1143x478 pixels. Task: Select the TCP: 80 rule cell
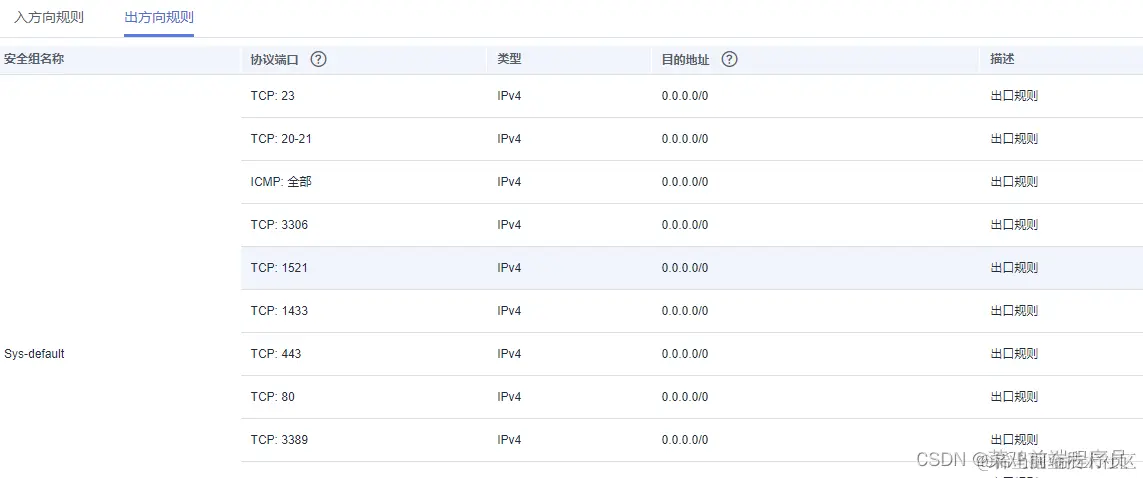[x=273, y=396]
